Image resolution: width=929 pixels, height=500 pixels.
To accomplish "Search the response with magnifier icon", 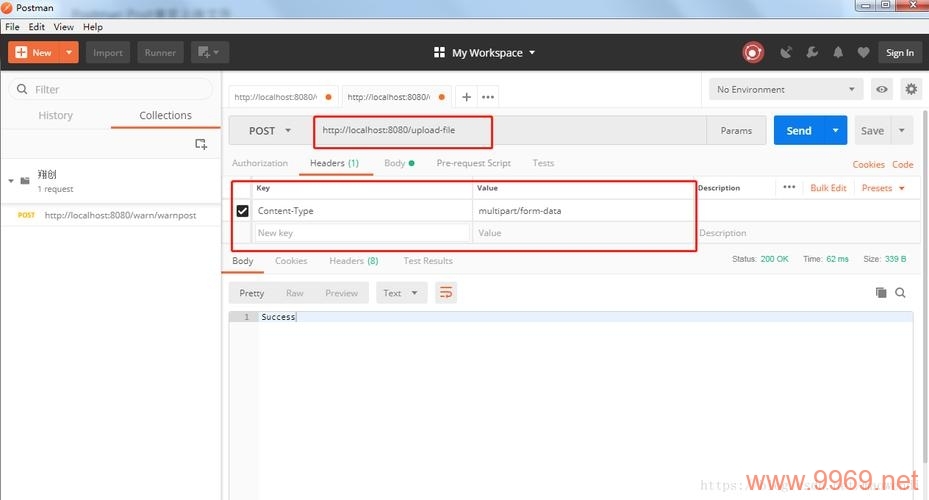I will coord(900,293).
